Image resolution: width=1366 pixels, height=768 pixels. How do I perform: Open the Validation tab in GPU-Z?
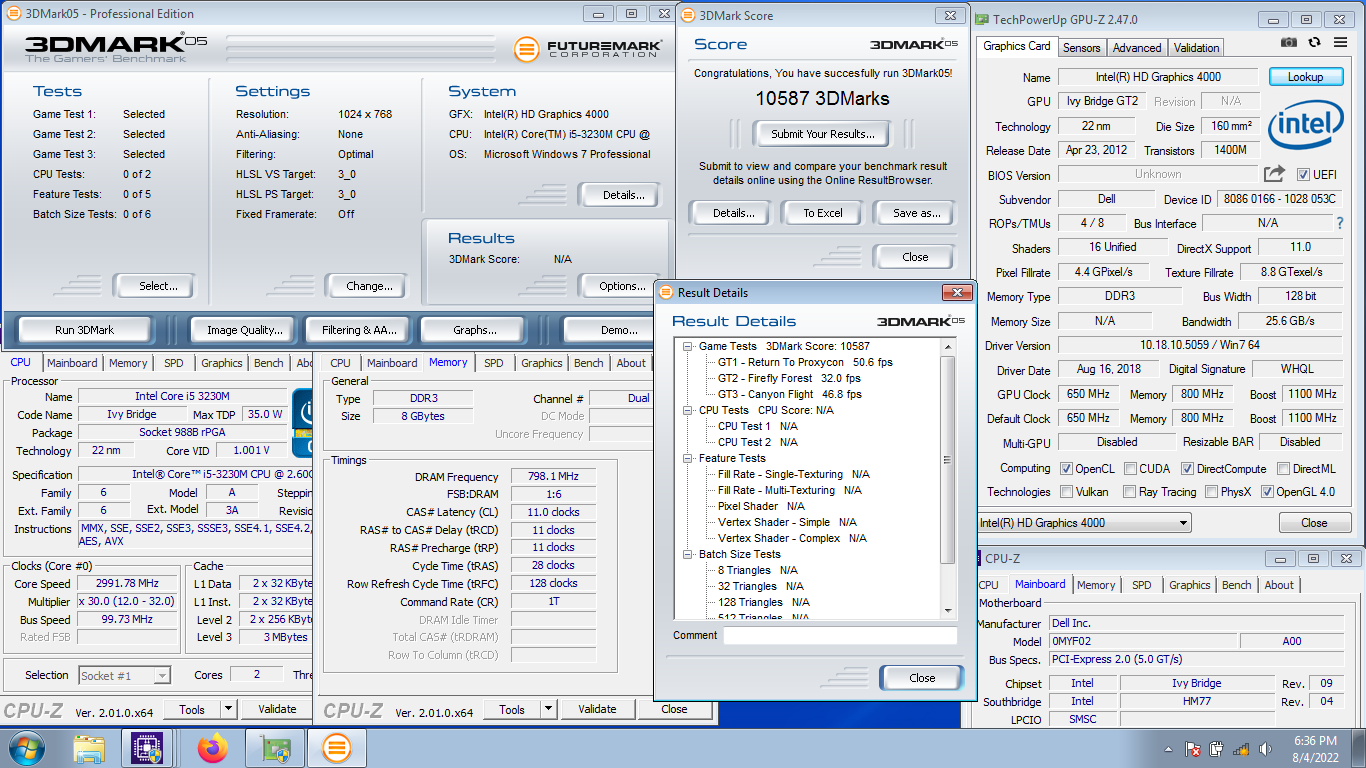click(x=1196, y=48)
